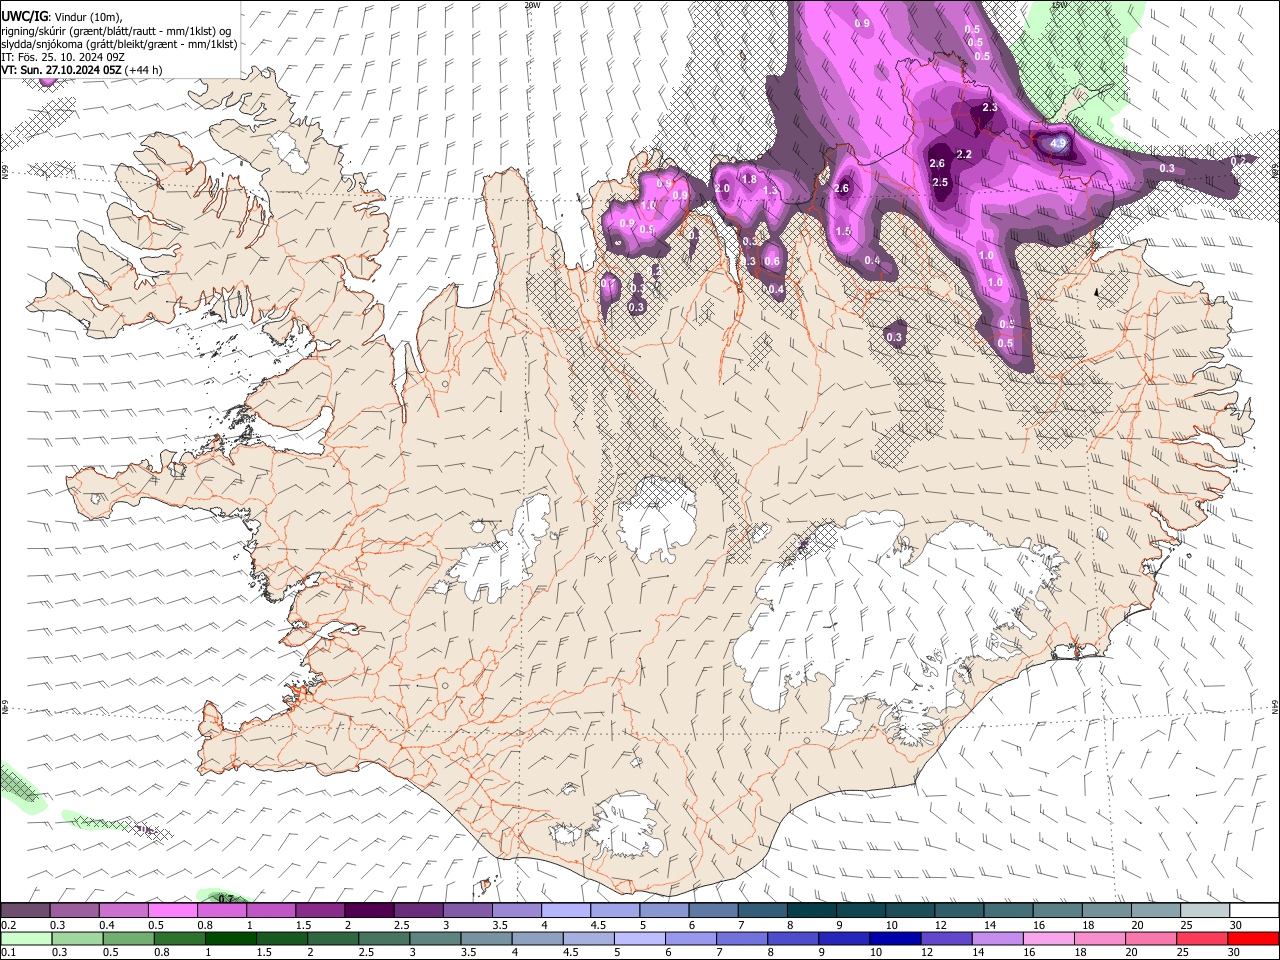This screenshot has width=1280, height=960.
Task: Pick the dark mauve 0.2–0.3 snow legend swatch
Action: point(24,911)
